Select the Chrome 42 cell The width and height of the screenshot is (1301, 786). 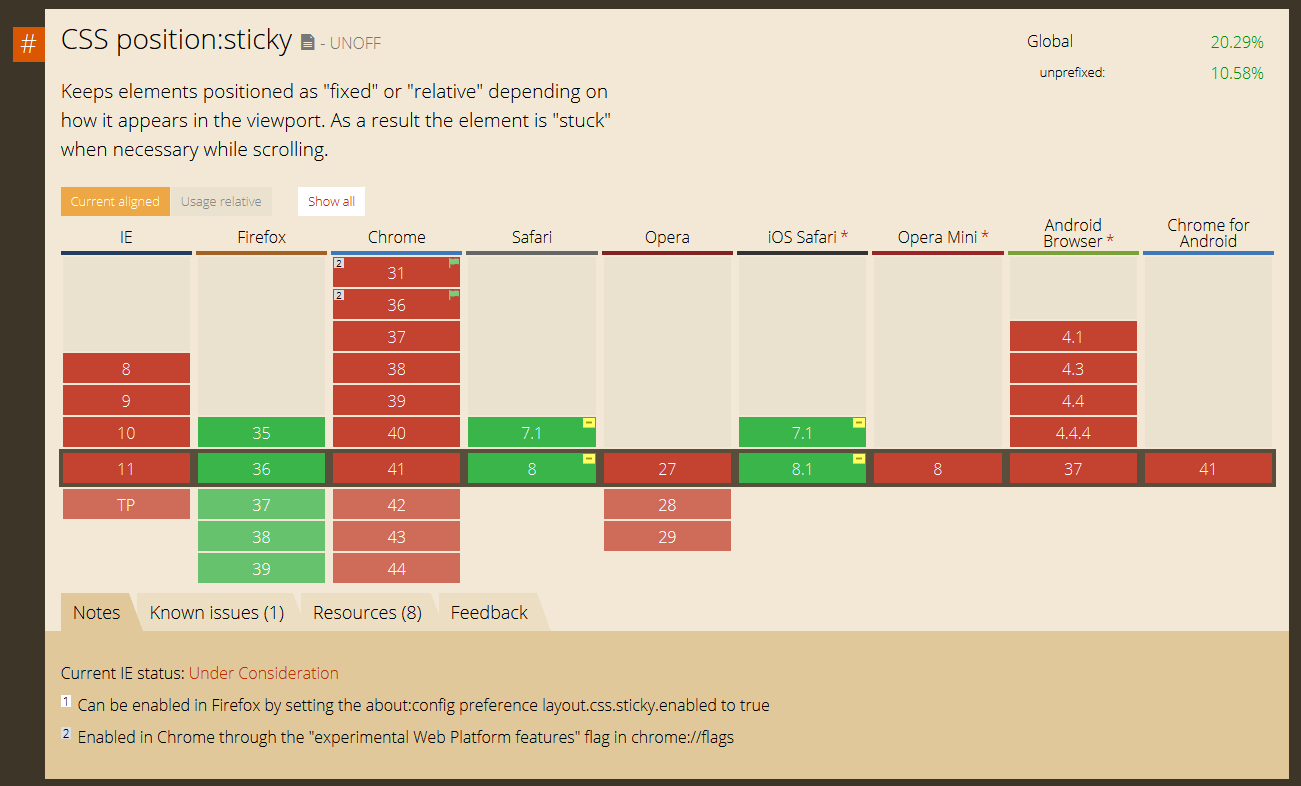[397, 505]
